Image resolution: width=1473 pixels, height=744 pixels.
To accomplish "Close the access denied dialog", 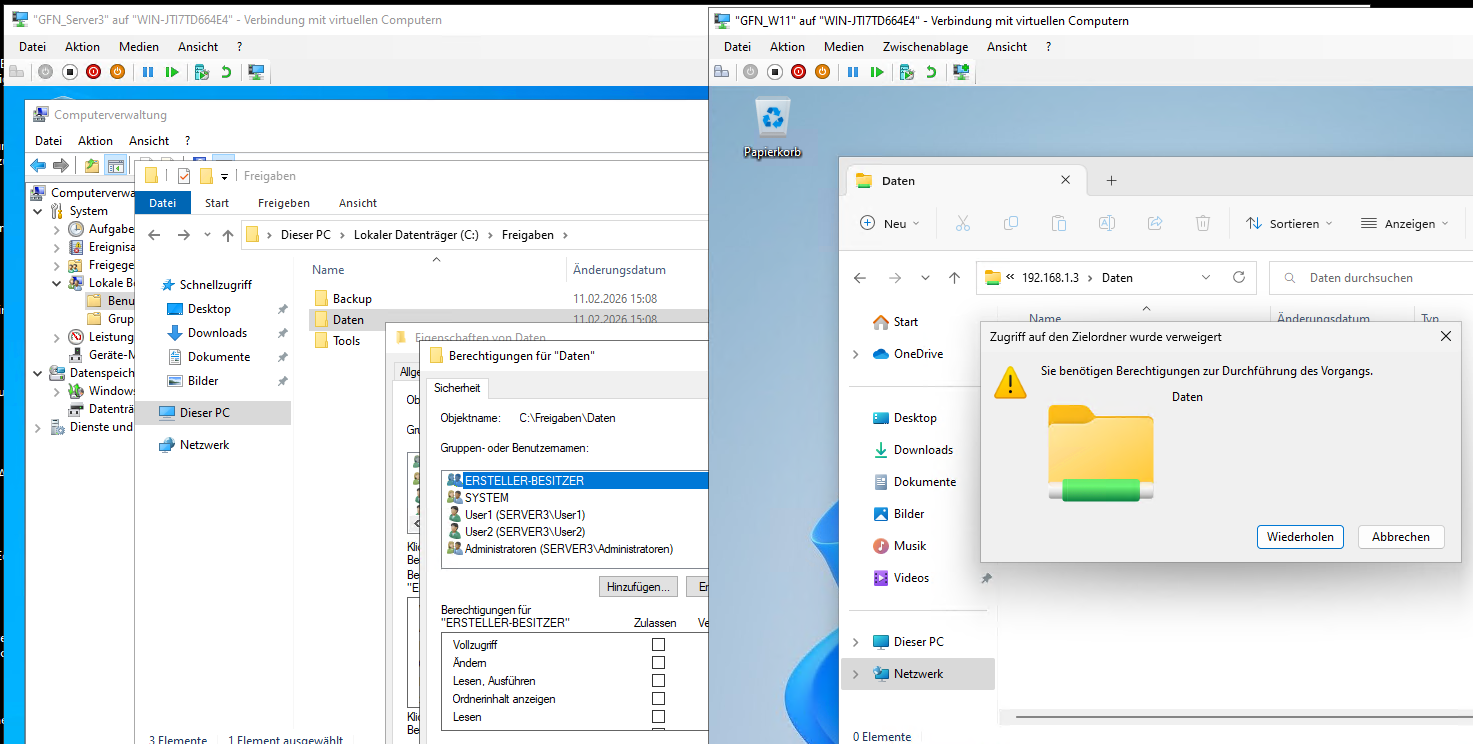I will (x=1446, y=337).
